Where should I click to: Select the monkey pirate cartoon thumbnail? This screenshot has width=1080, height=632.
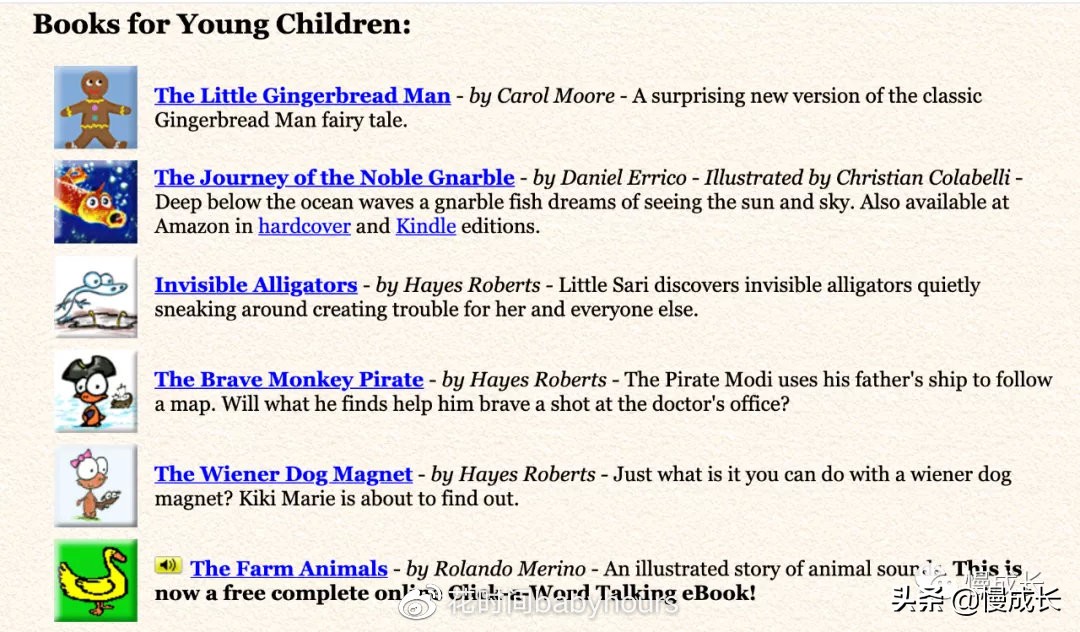96,391
